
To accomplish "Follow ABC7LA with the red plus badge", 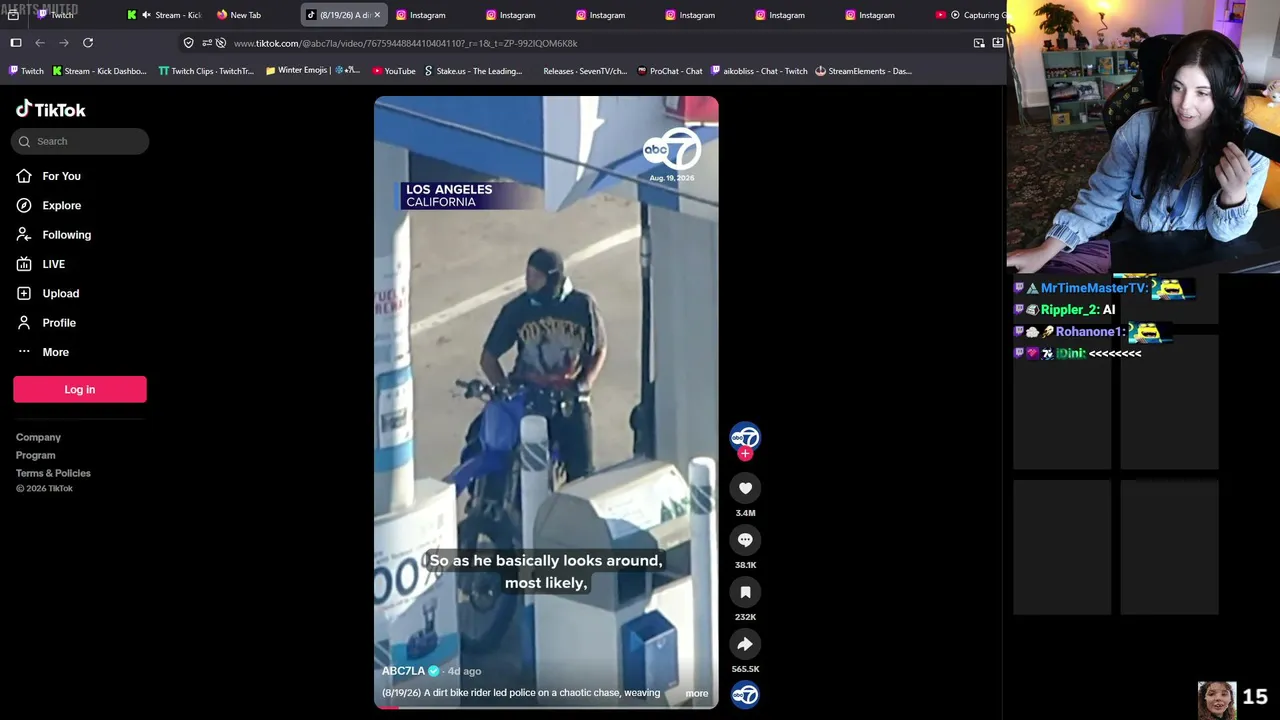I will (745, 454).
